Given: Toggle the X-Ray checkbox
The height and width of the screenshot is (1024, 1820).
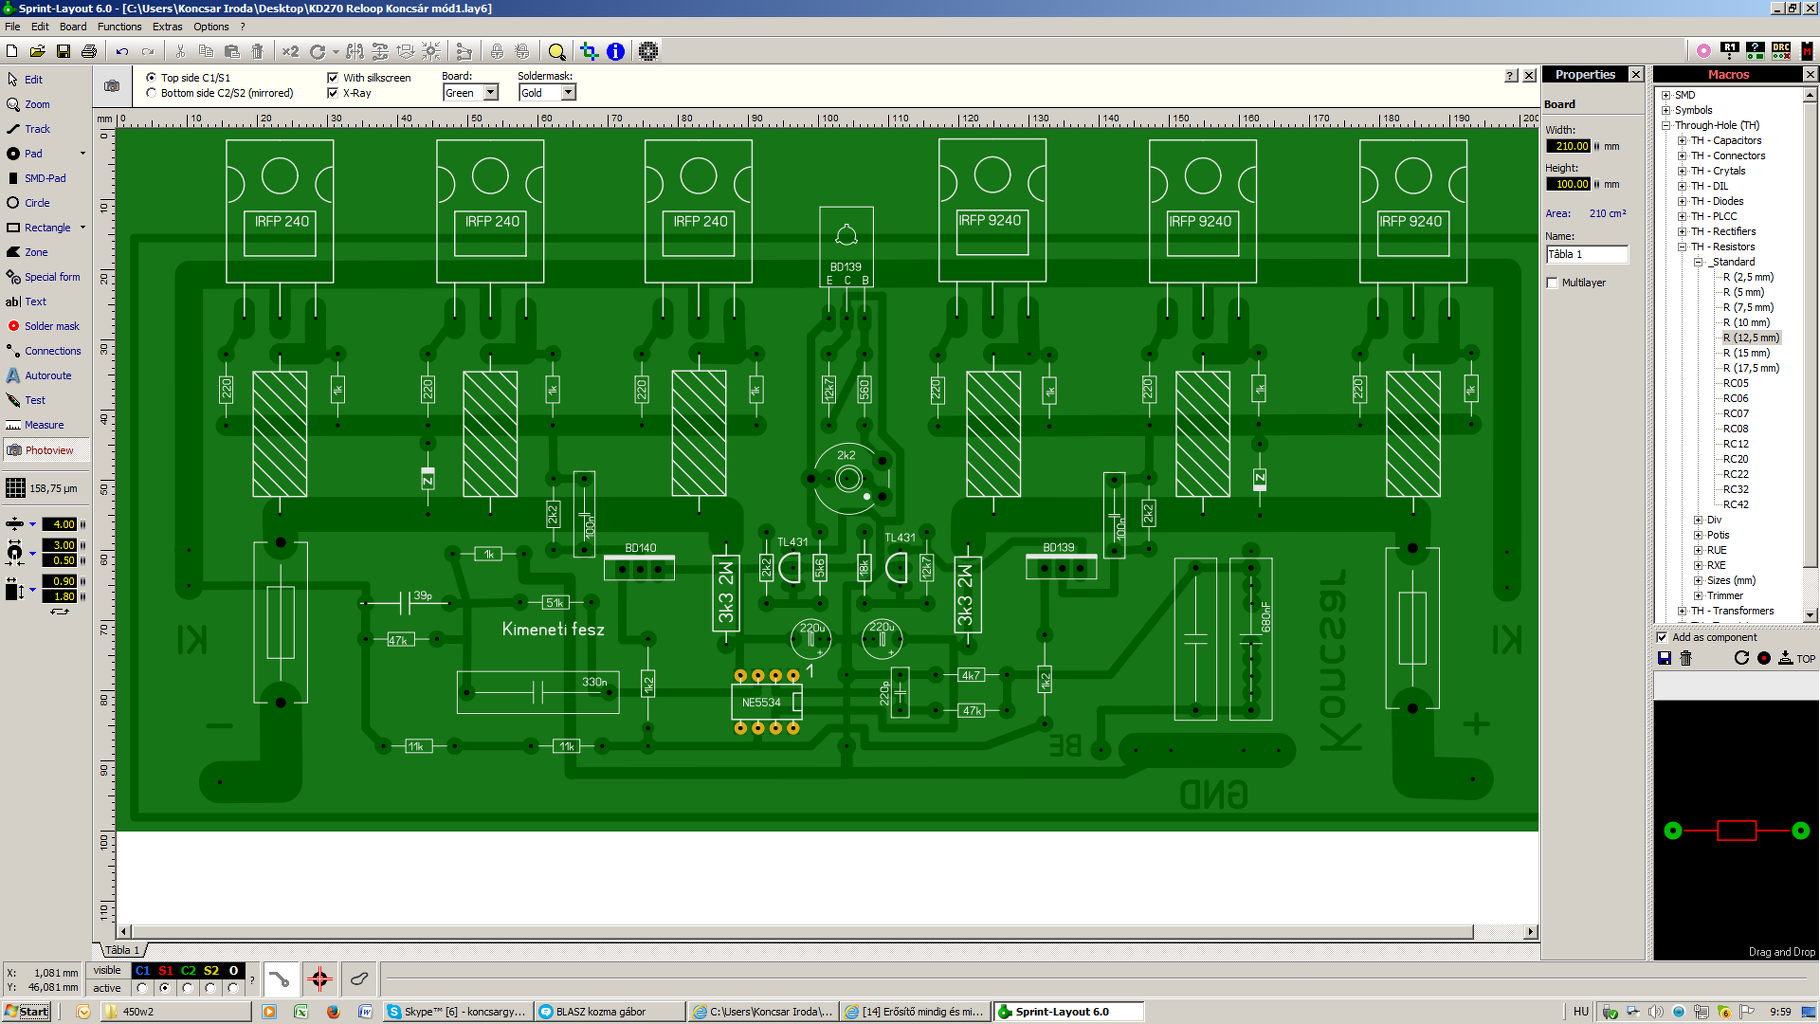Looking at the screenshot, I should (x=333, y=93).
